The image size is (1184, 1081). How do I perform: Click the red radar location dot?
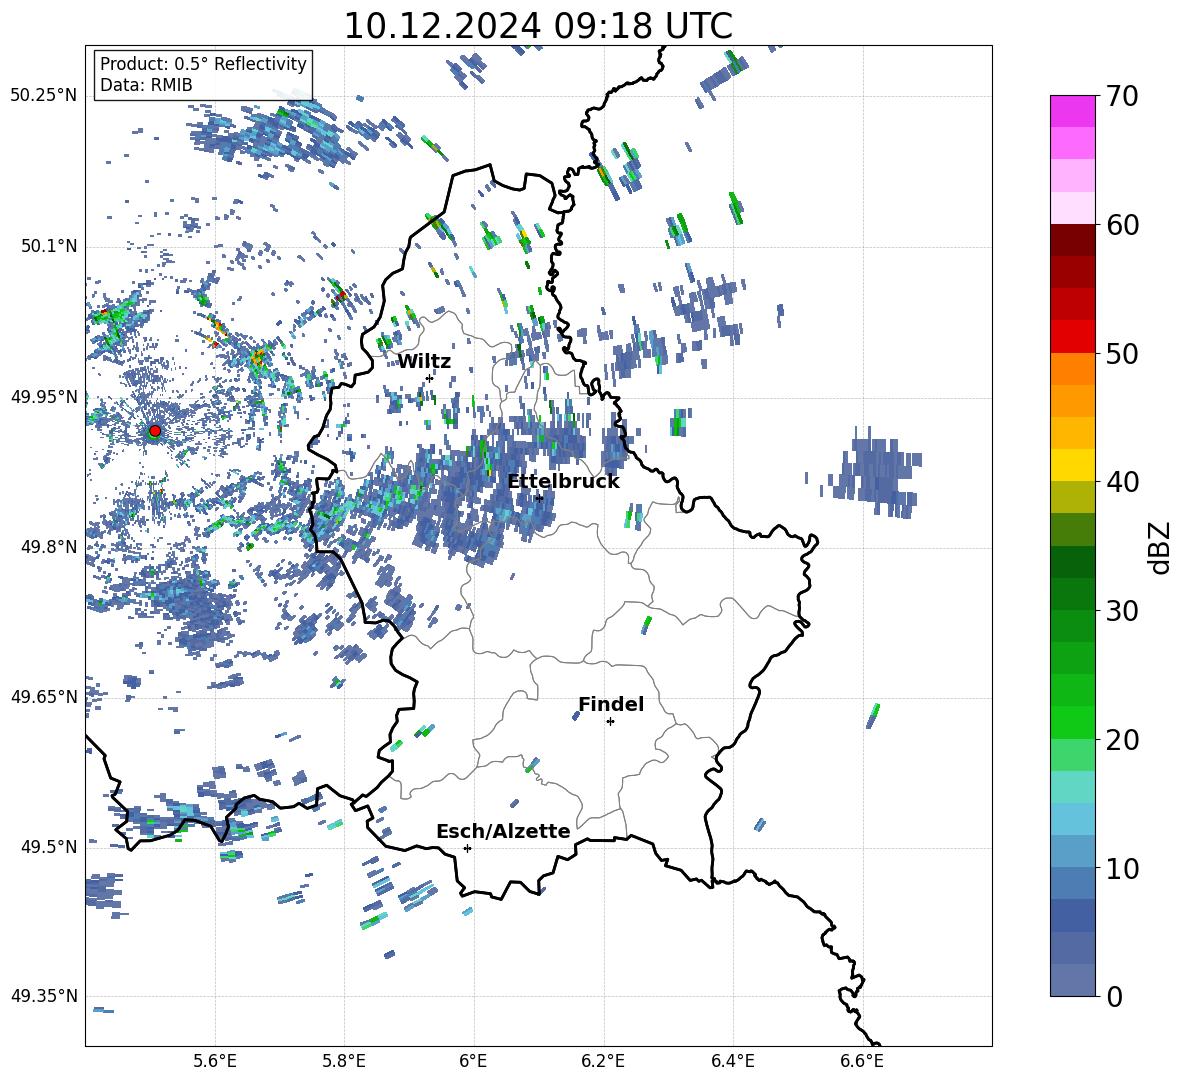tap(155, 431)
